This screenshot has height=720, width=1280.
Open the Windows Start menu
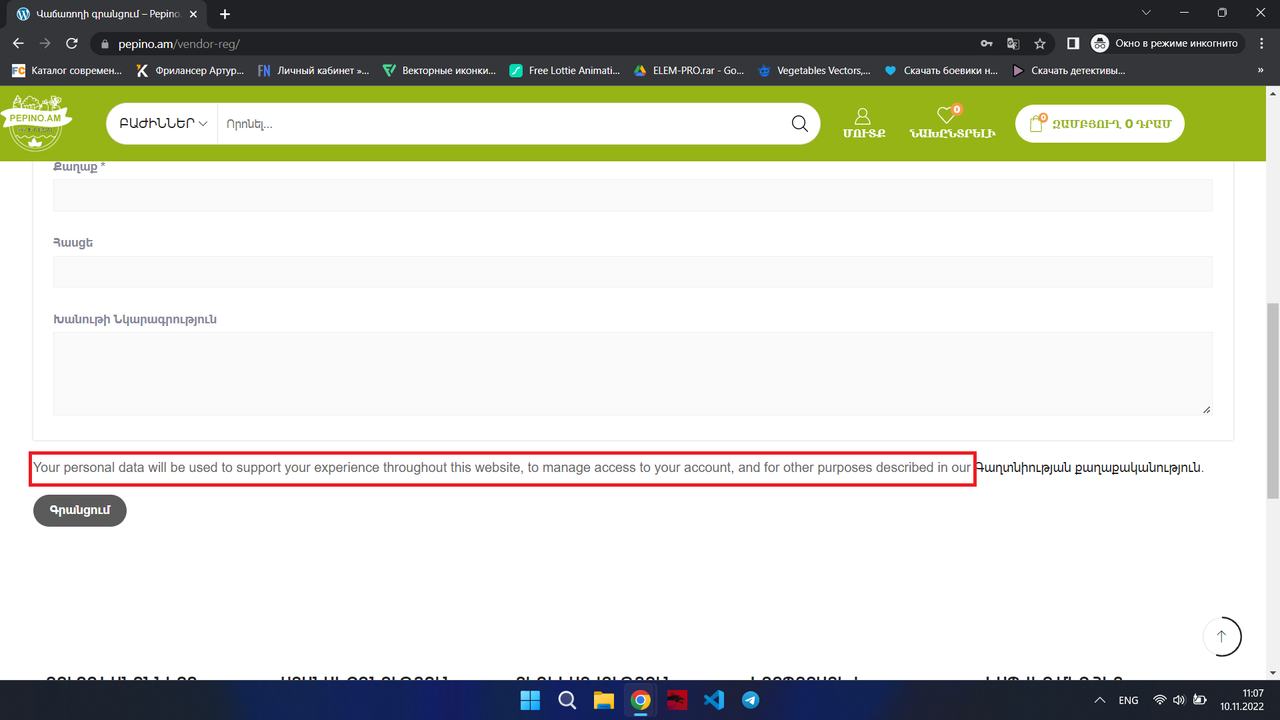(529, 700)
